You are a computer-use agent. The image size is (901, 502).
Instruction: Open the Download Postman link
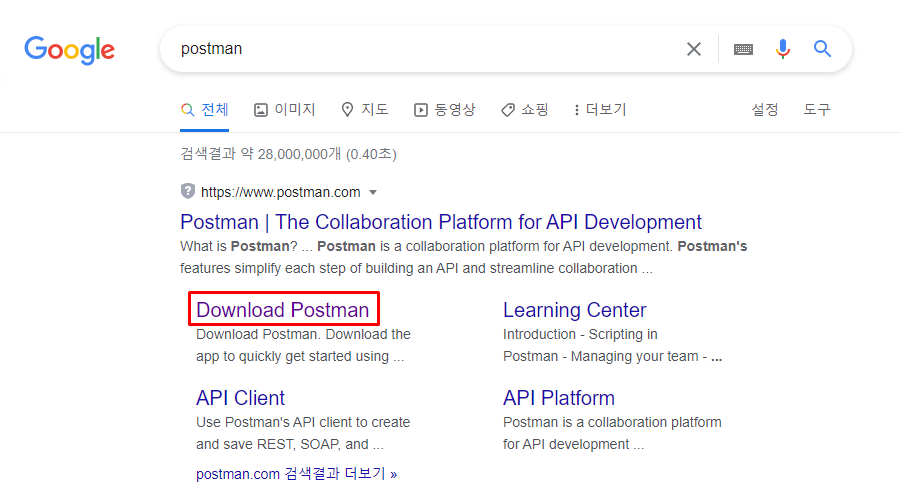(283, 310)
